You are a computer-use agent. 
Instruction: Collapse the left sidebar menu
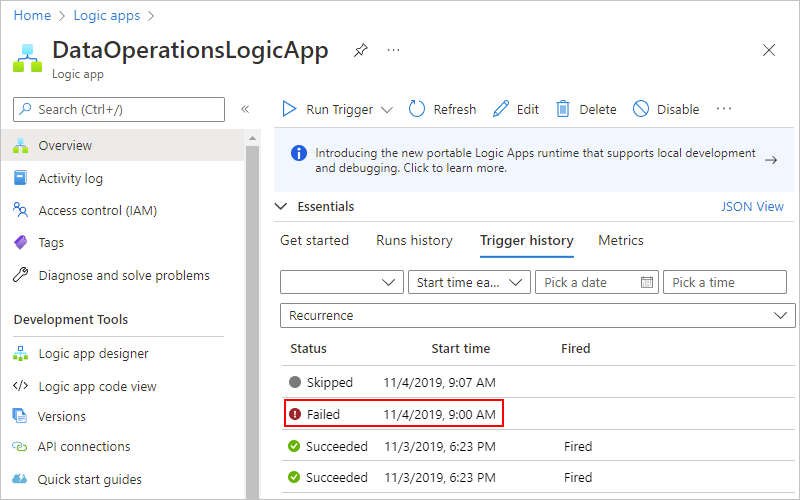click(x=245, y=109)
